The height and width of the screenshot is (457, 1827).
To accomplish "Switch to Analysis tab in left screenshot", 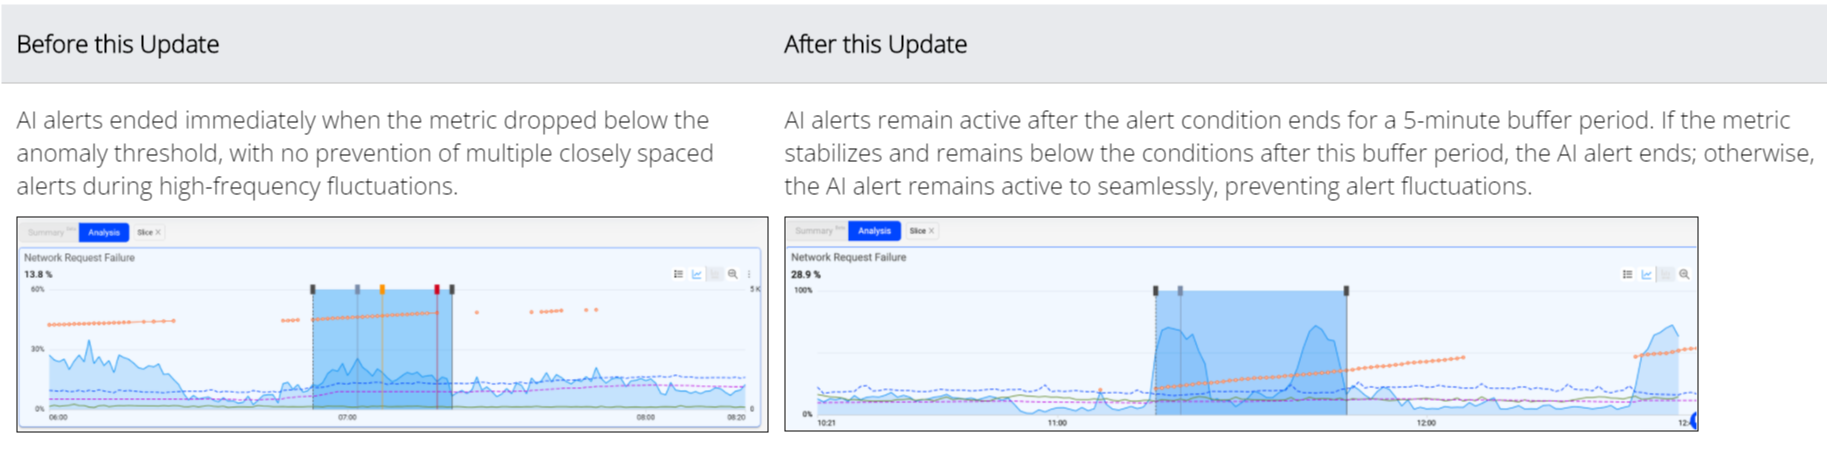I will (104, 232).
